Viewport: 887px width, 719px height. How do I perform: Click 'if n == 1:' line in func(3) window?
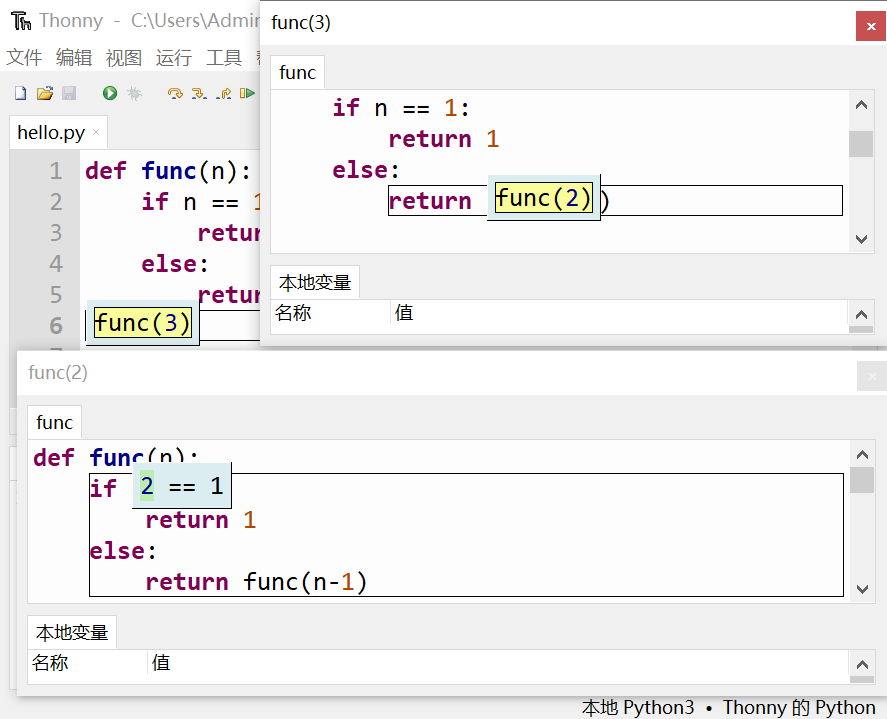(x=401, y=108)
